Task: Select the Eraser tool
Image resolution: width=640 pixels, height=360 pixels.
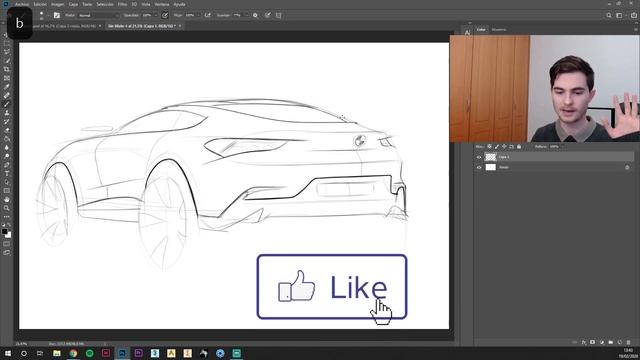Action: pos(7,130)
